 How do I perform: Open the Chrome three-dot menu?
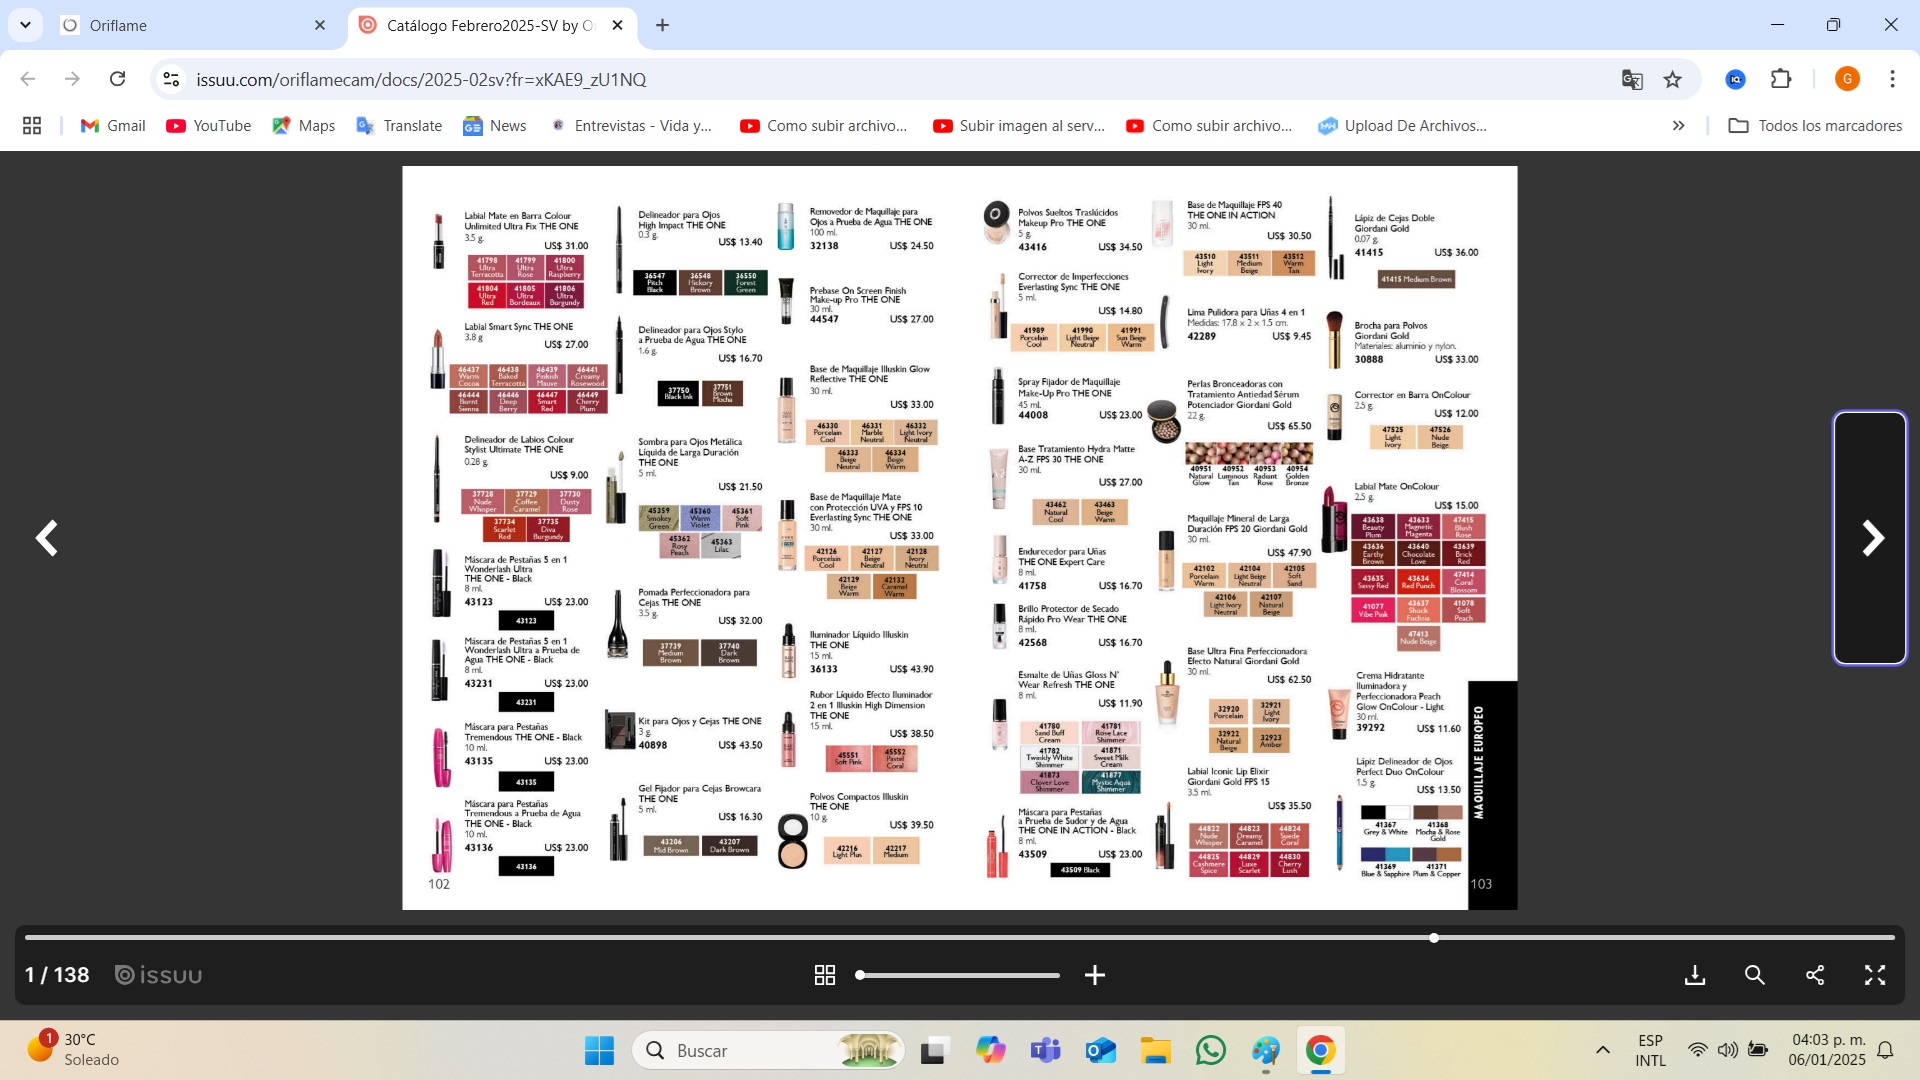click(x=1892, y=79)
